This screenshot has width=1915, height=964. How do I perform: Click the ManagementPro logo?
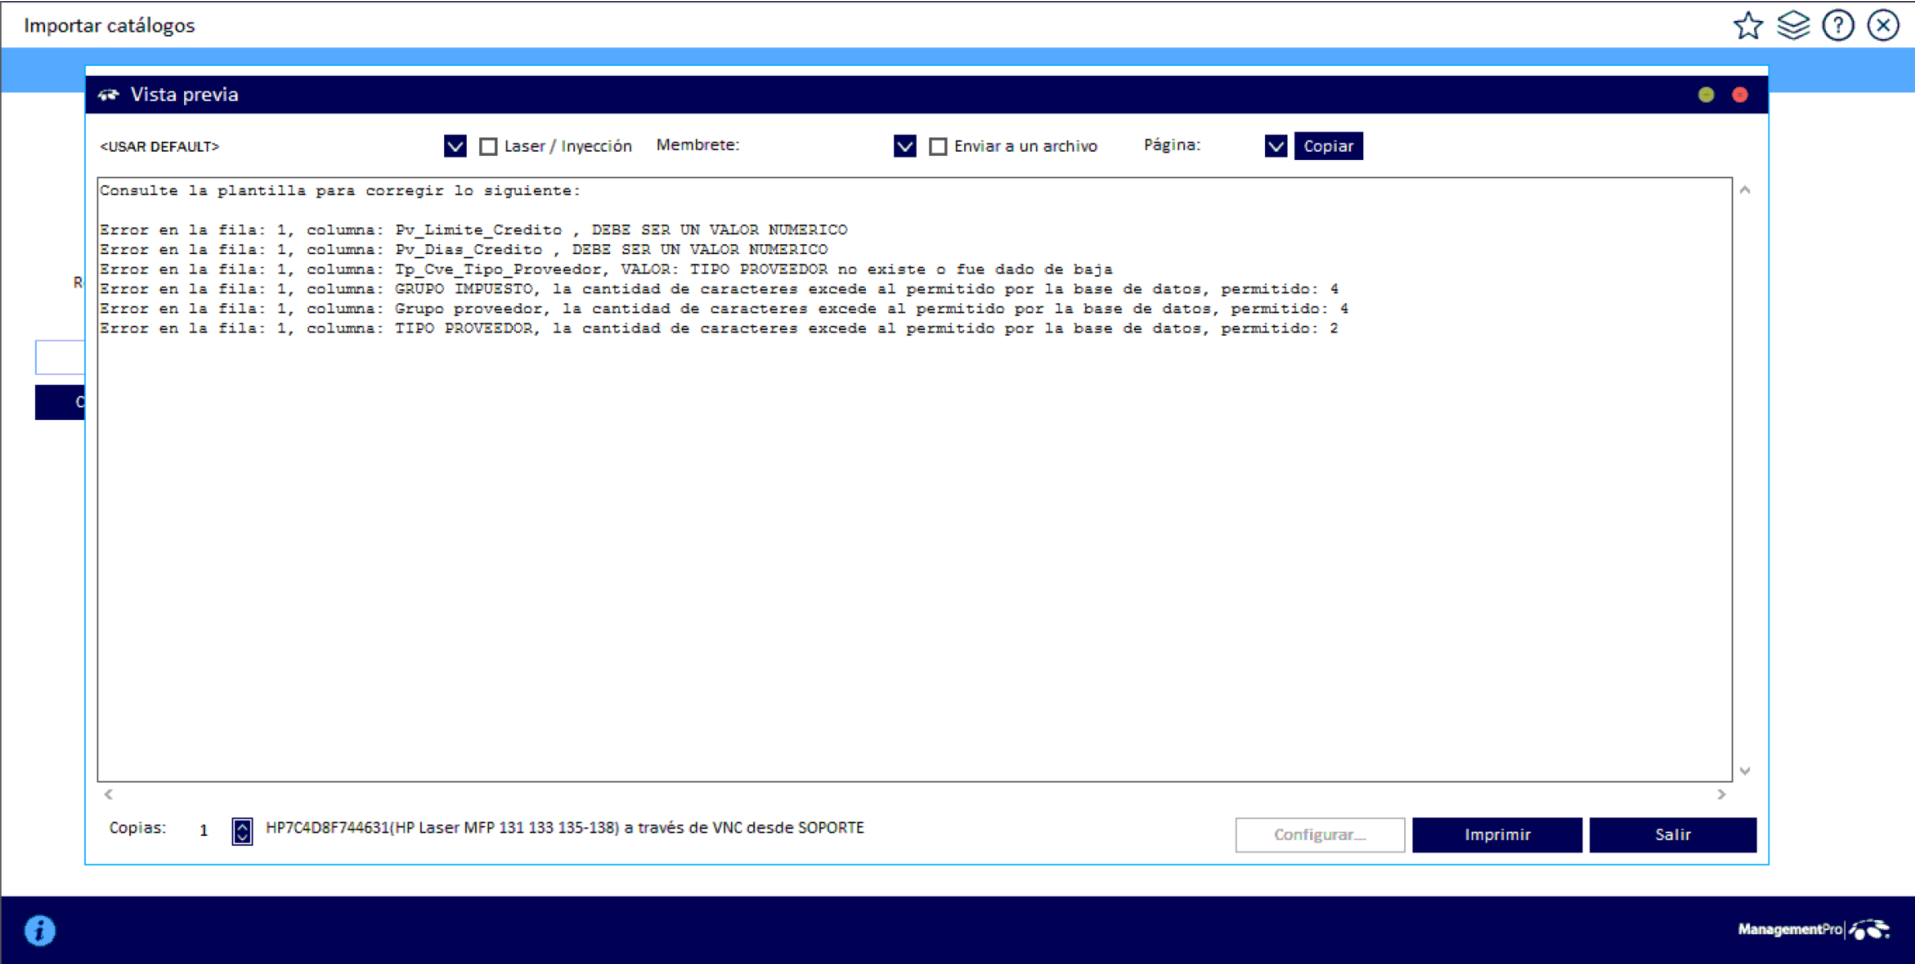tap(1812, 930)
